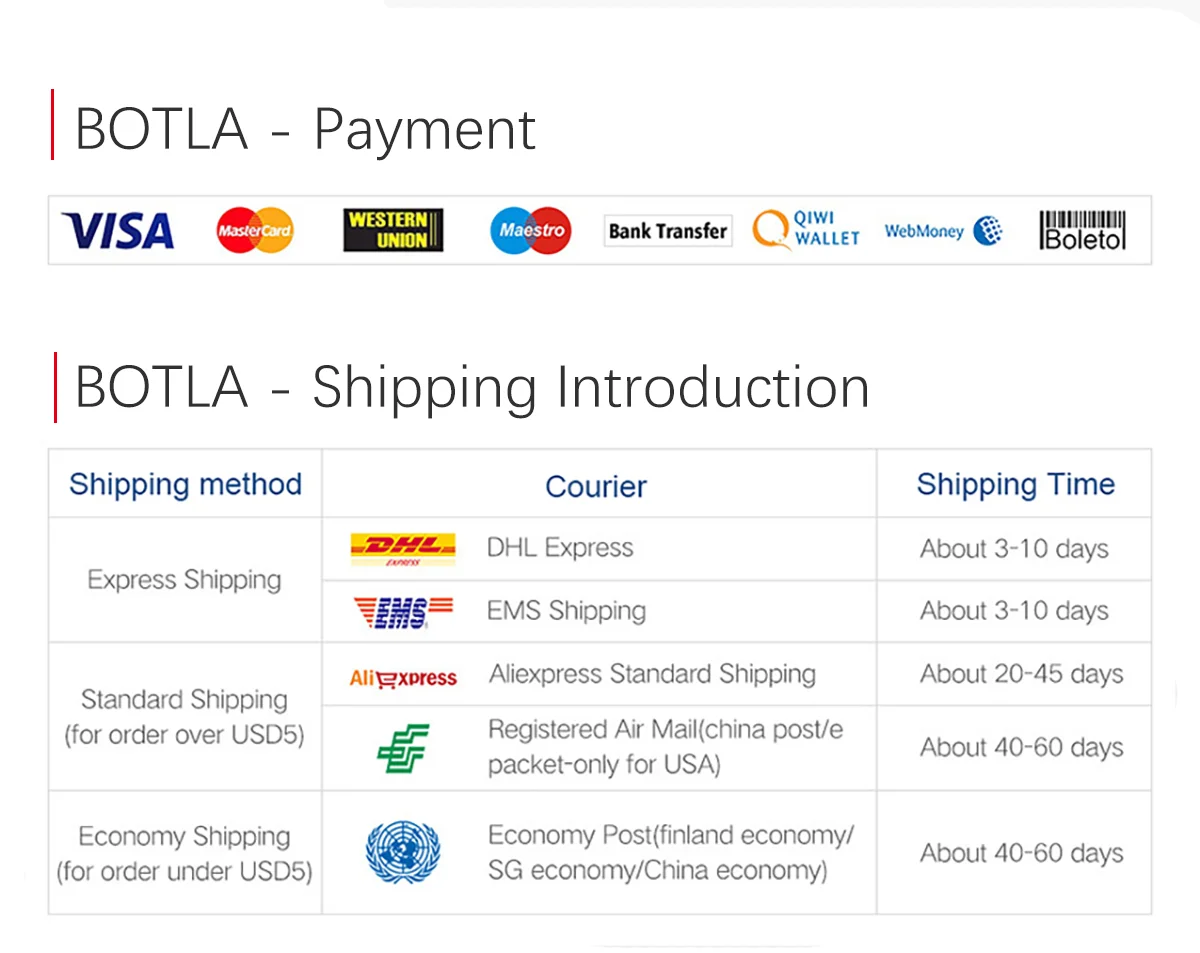Click the BOTLA - Payment heading
This screenshot has height=953, width=1200.
pyautogui.click(x=305, y=129)
